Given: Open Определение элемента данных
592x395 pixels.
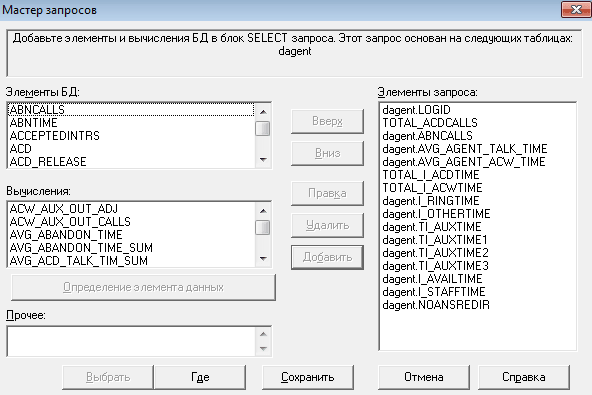Looking at the screenshot, I should (x=143, y=287).
